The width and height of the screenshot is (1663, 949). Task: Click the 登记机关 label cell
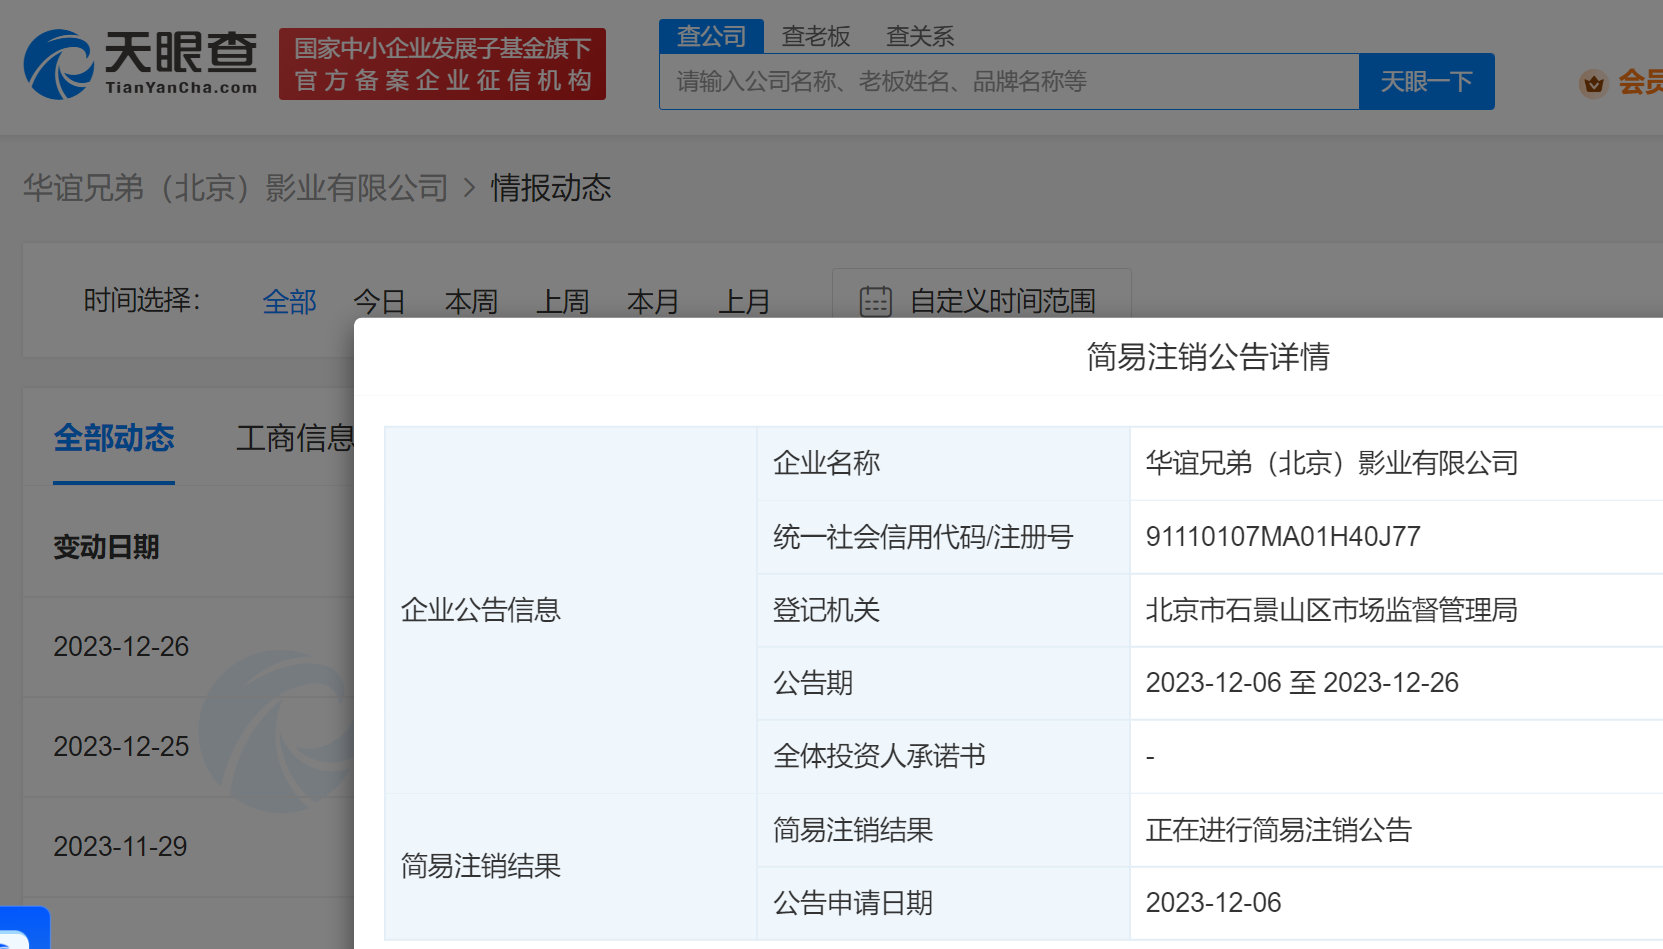point(943,610)
